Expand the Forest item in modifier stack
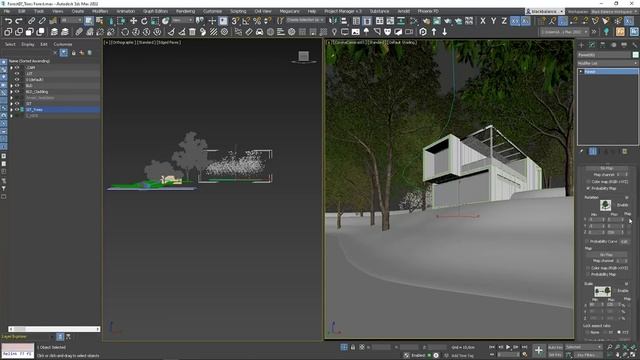 point(581,71)
